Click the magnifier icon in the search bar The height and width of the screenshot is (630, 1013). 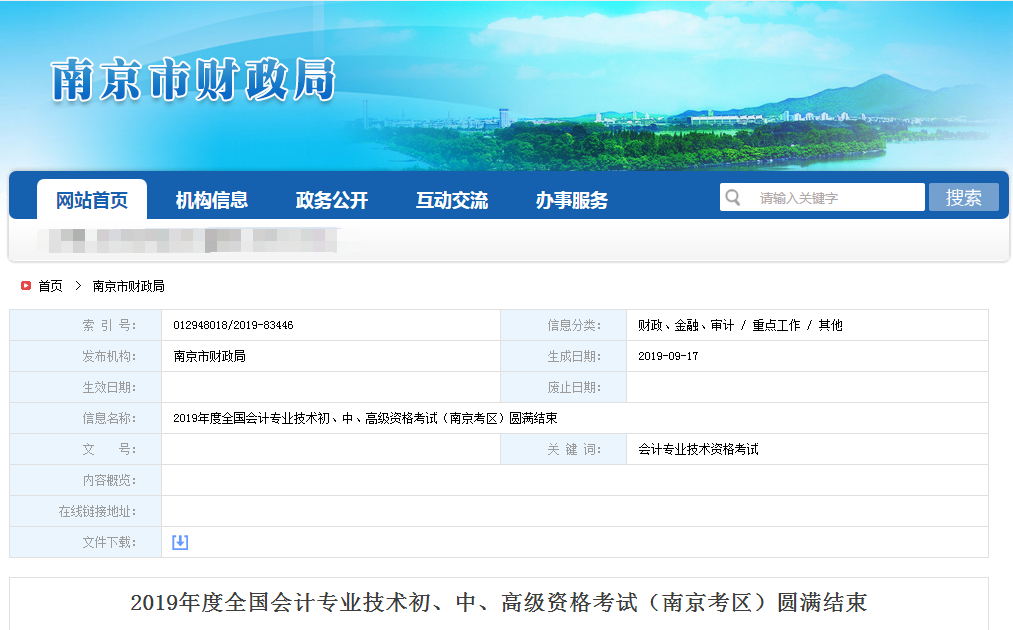pyautogui.click(x=733, y=197)
